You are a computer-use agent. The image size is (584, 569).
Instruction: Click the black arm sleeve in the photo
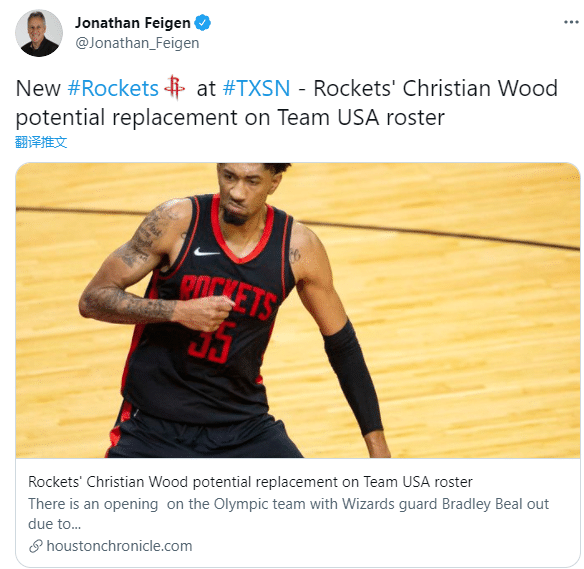(x=352, y=378)
